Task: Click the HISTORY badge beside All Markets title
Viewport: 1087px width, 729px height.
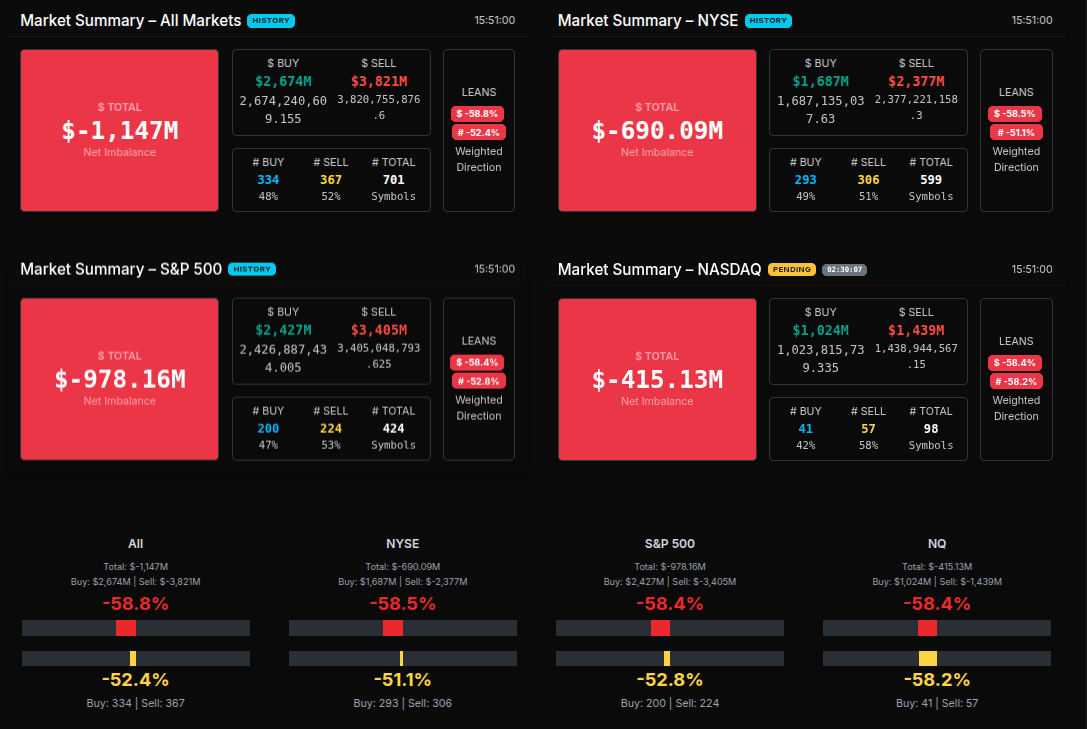Action: tap(271, 20)
